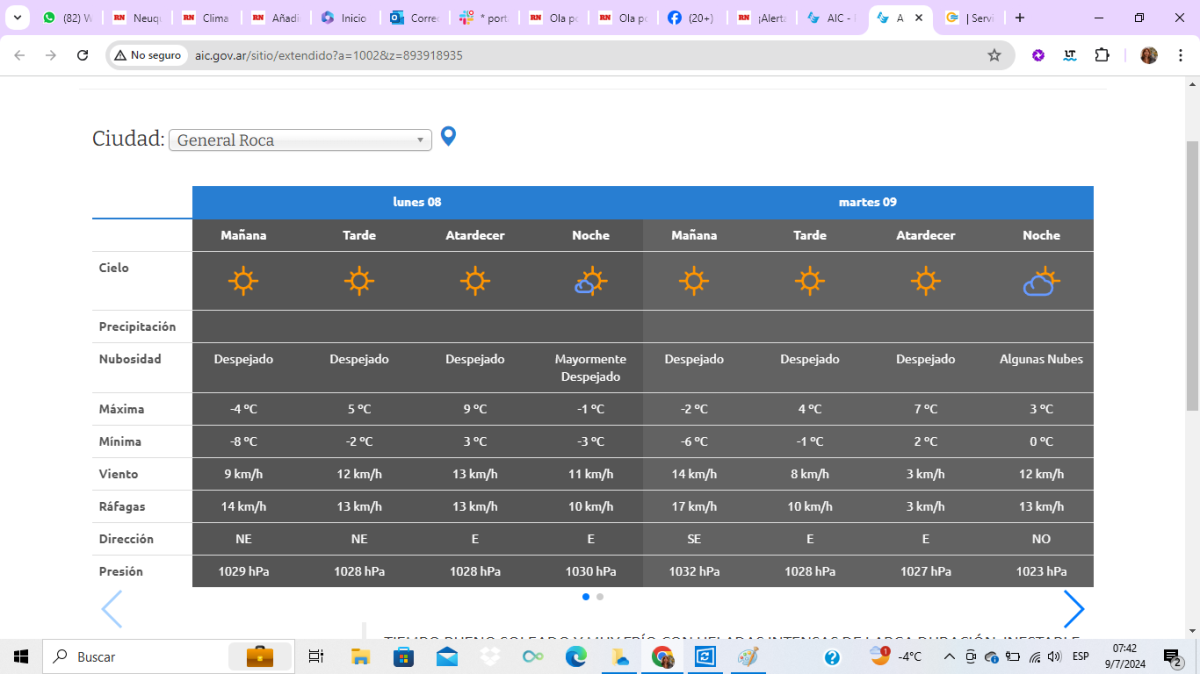
Task: Click the page vertical scrollbar
Action: (x=1191, y=275)
